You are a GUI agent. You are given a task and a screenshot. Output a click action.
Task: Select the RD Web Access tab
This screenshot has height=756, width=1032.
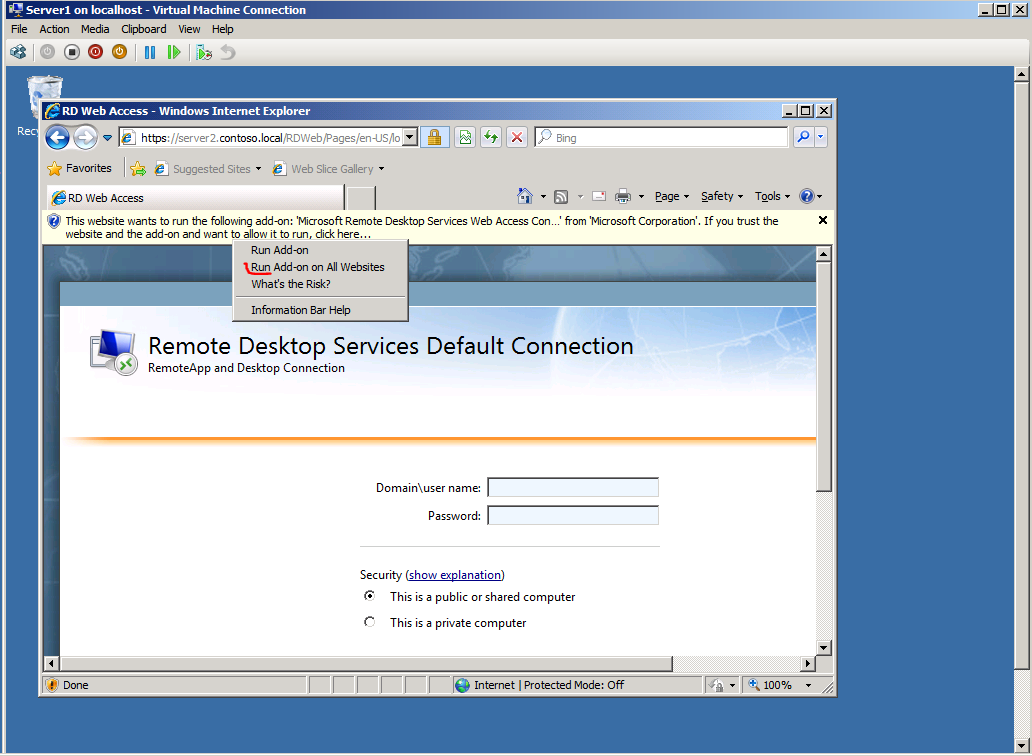(195, 197)
